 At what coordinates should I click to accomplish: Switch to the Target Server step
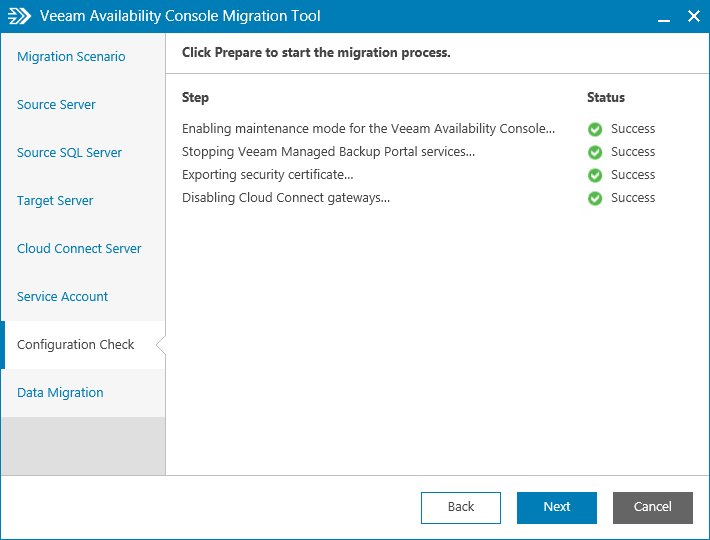[x=55, y=201]
